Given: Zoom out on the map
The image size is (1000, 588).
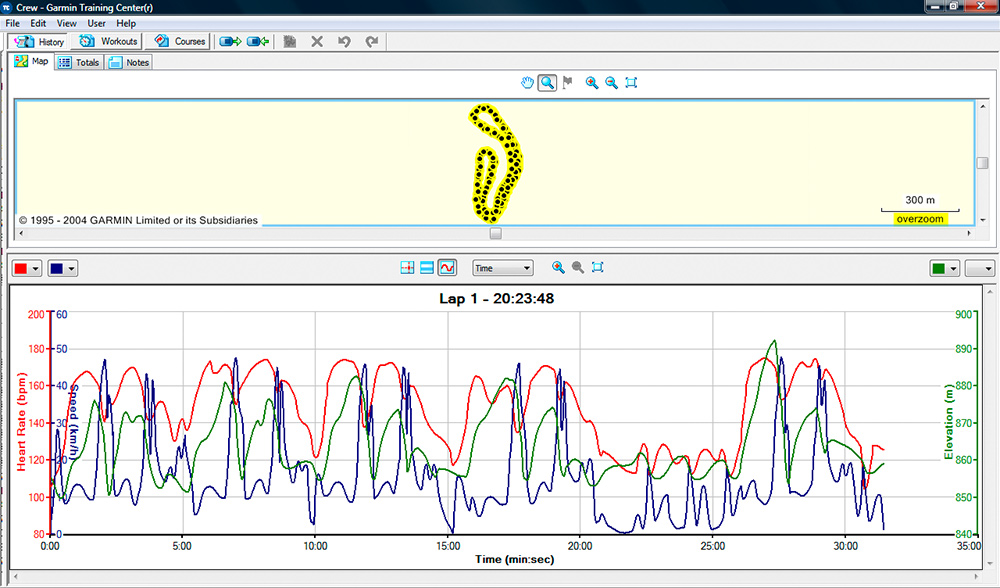Looking at the screenshot, I should click(612, 82).
